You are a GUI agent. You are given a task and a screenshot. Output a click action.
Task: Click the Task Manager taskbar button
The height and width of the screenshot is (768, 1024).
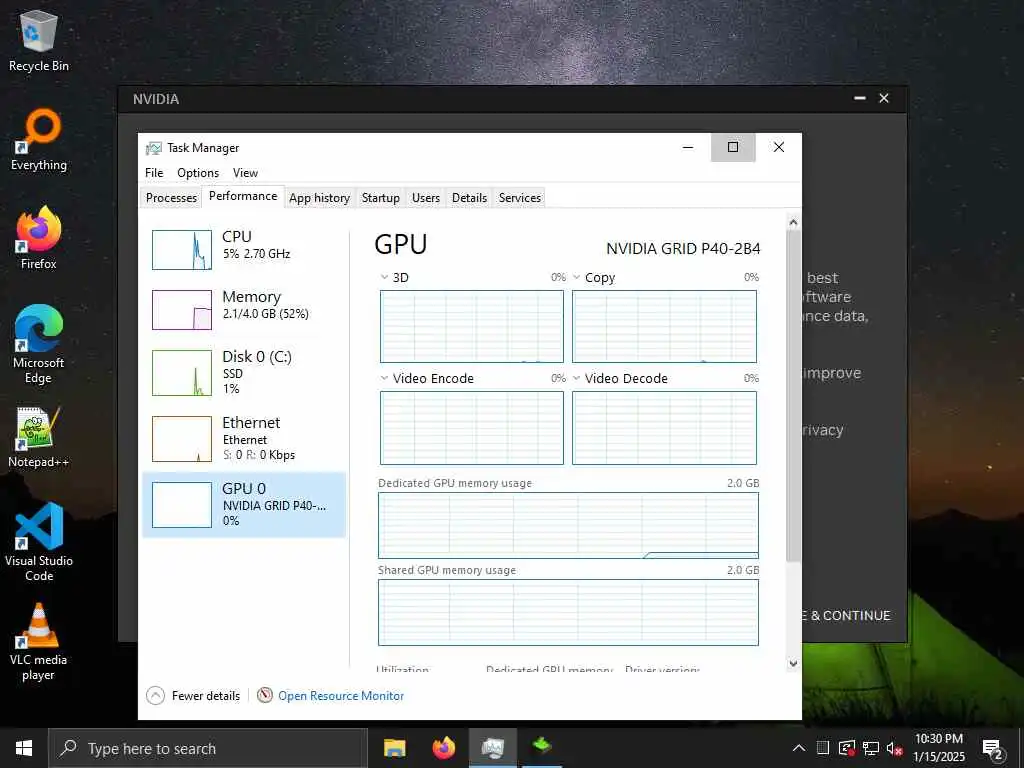pyautogui.click(x=492, y=748)
